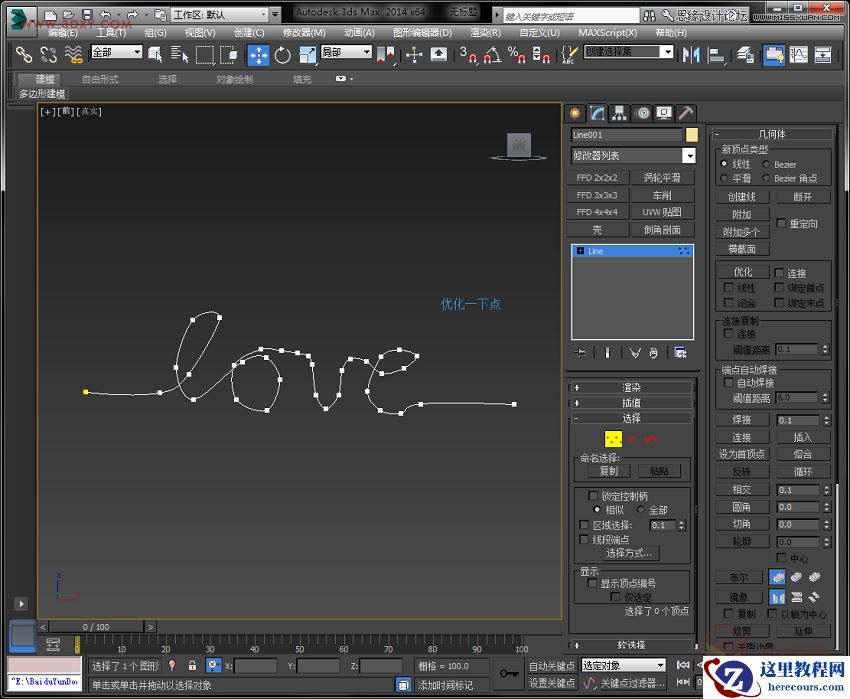The image size is (850, 699).
Task: Expand the 渲染 rollout
Action: [632, 387]
